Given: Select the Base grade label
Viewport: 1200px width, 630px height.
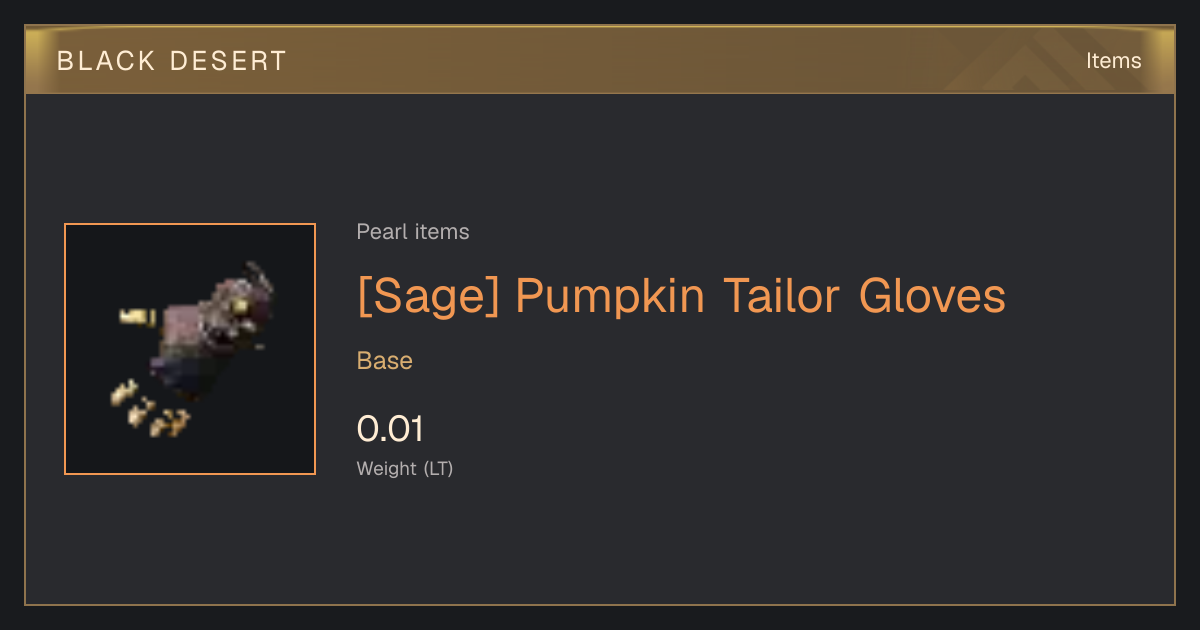Looking at the screenshot, I should (385, 361).
